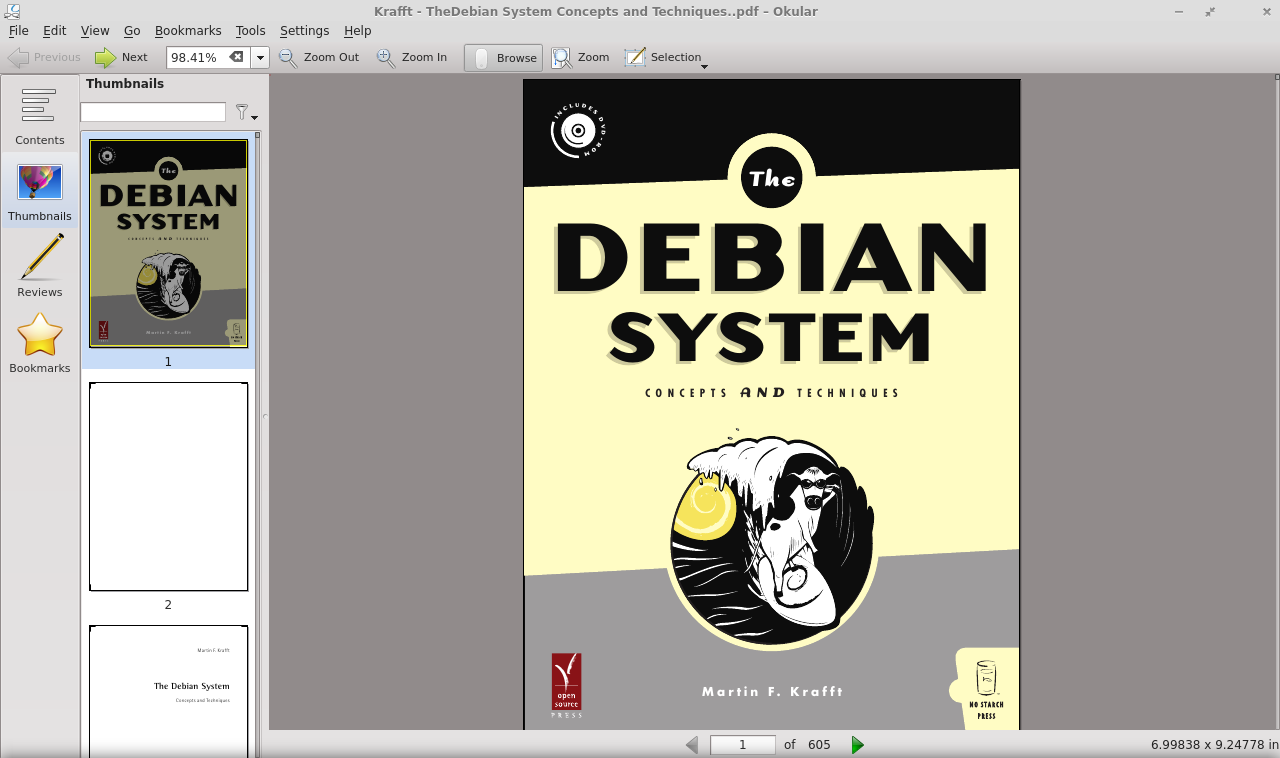Click the forward arrow at page bar
This screenshot has height=758, width=1280.
(857, 744)
